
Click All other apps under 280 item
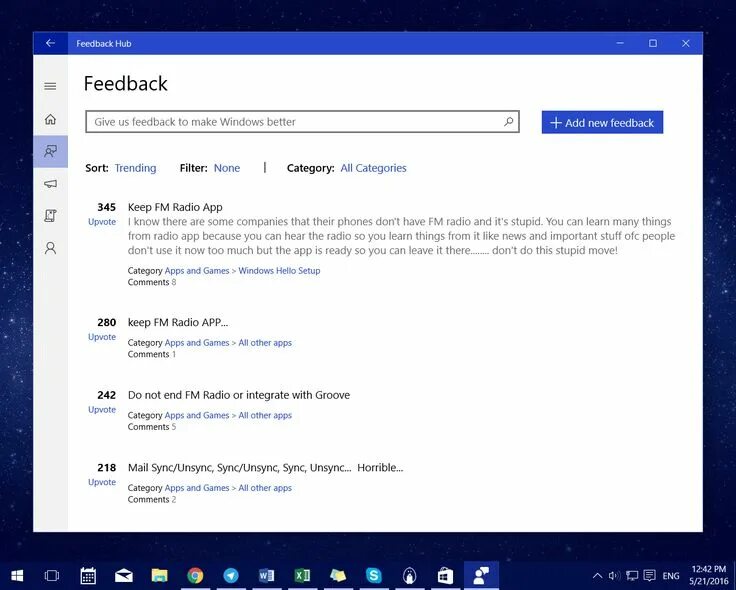click(265, 343)
